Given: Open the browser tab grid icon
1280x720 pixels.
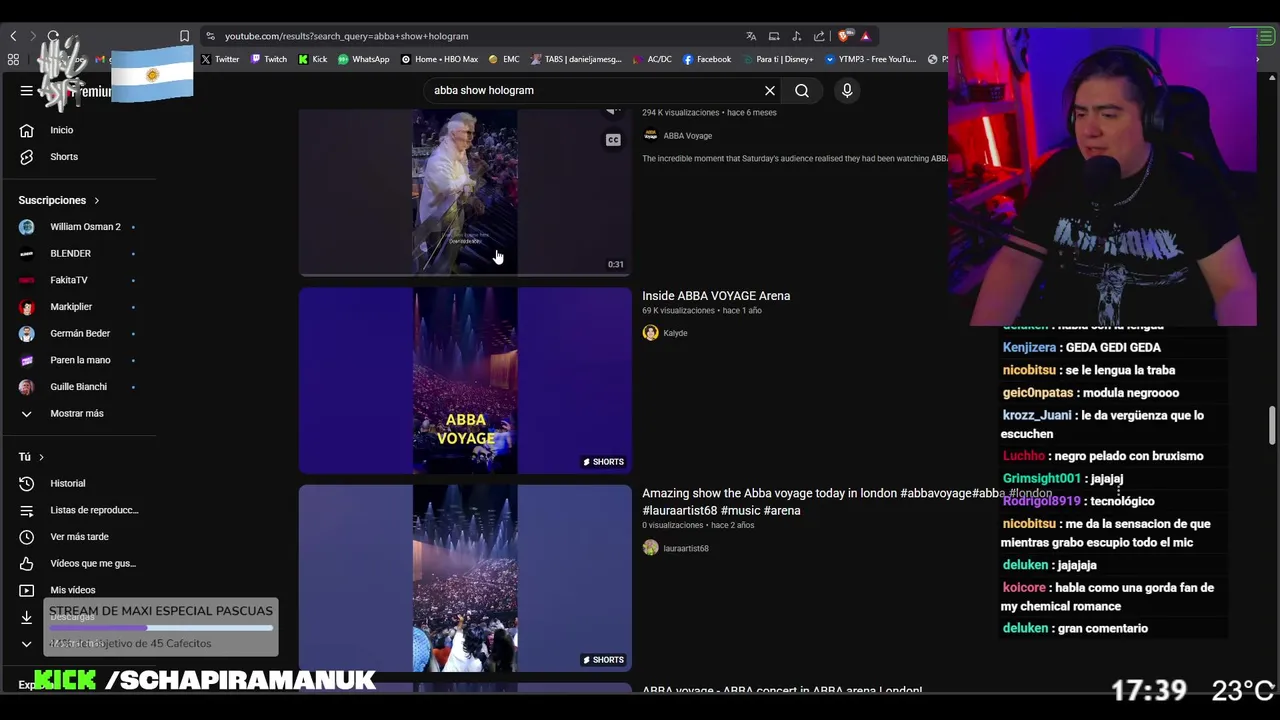Looking at the screenshot, I should (13, 59).
